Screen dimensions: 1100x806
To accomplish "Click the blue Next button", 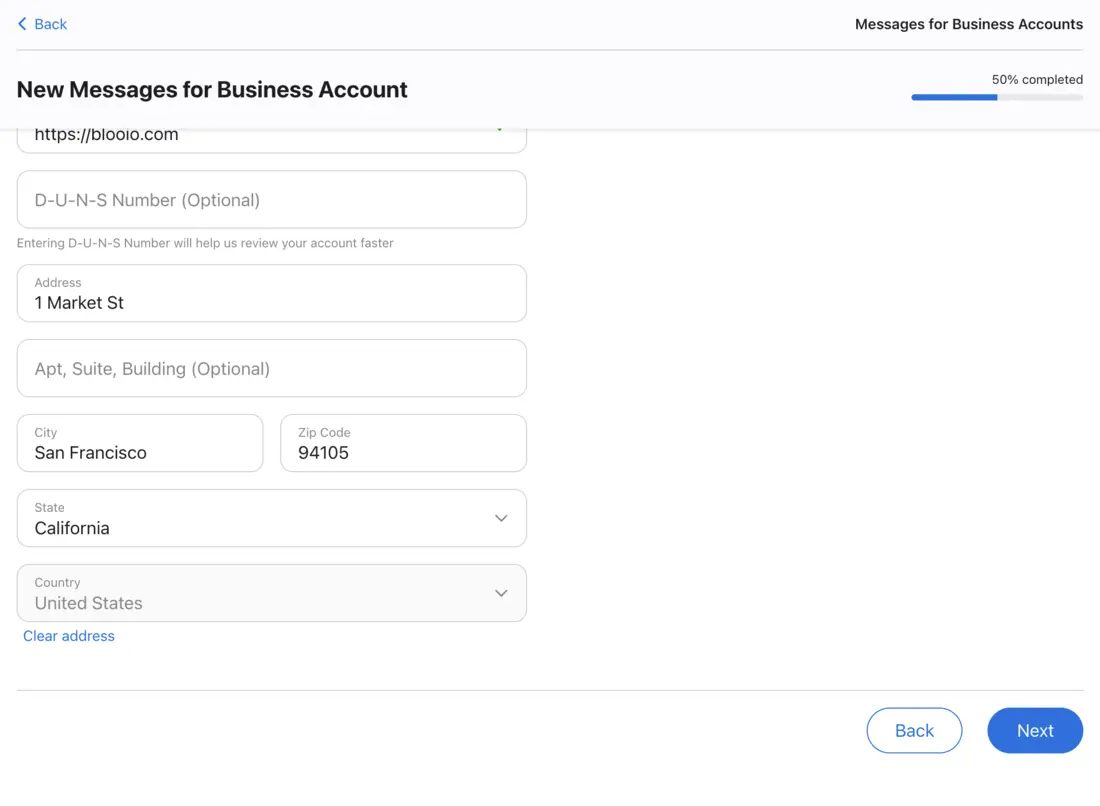I will coord(1035,730).
